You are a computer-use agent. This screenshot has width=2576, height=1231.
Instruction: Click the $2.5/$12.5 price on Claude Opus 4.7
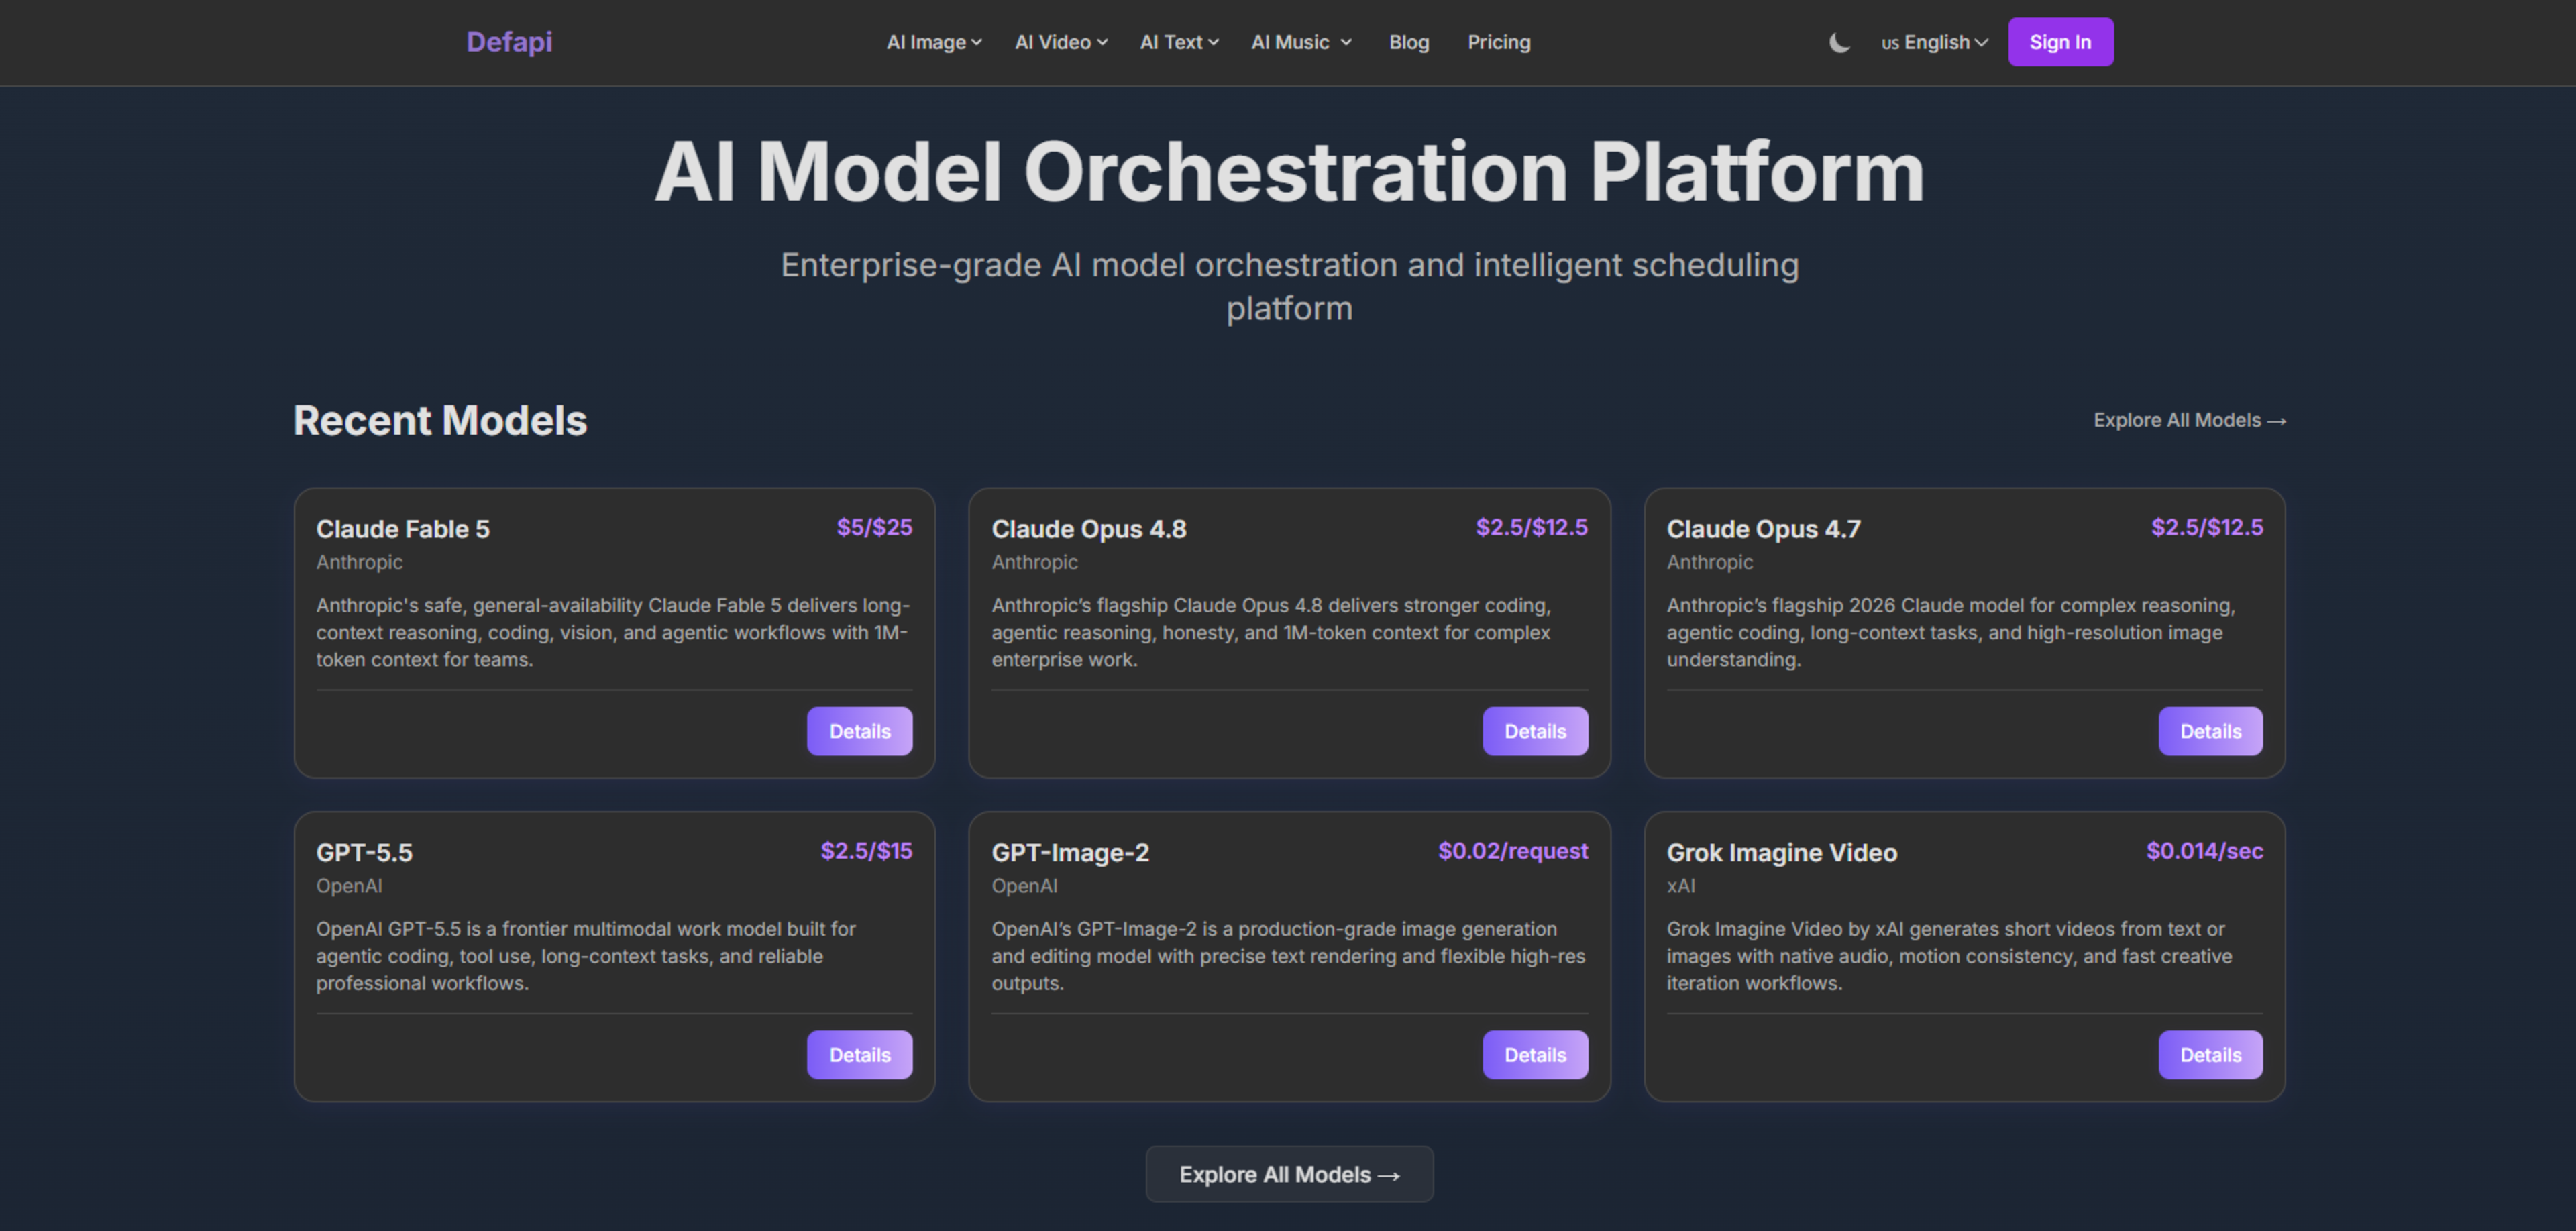[x=2207, y=527]
